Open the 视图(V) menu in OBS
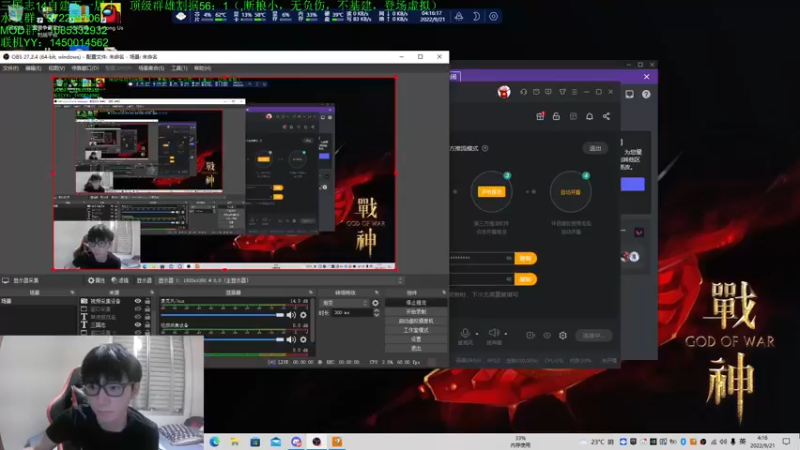Image resolution: width=800 pixels, height=450 pixels. tap(57, 68)
